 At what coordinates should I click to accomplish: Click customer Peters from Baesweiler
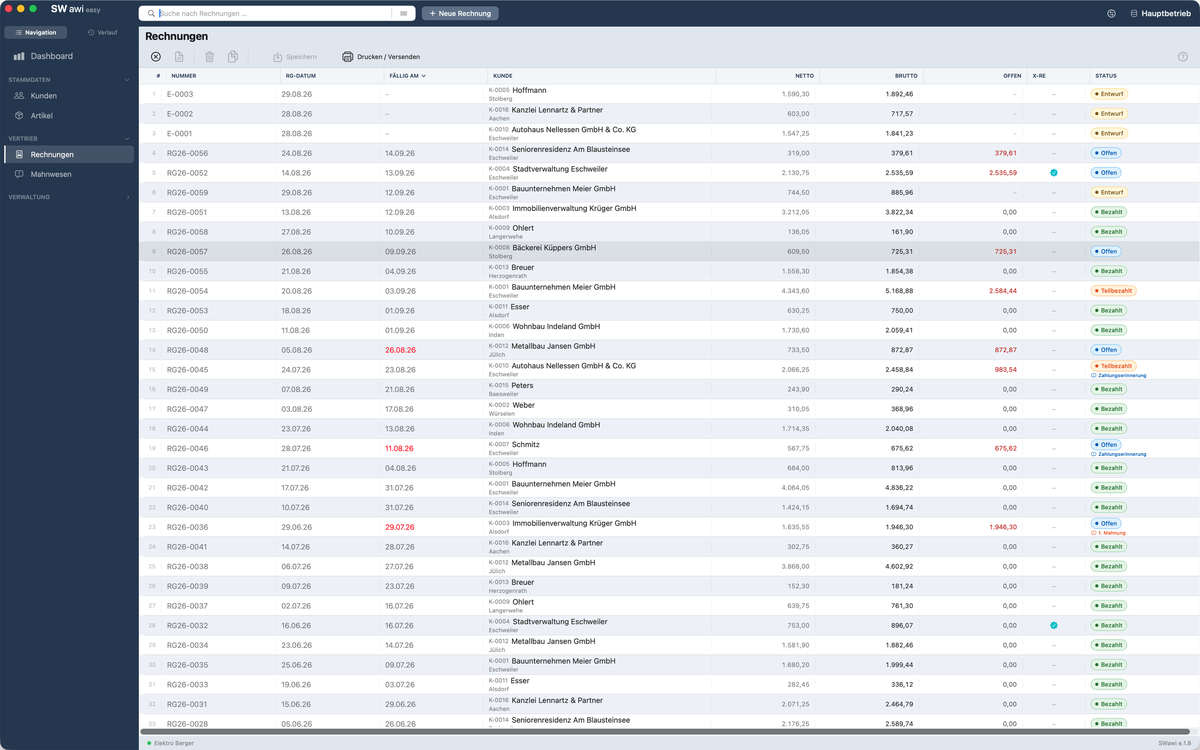(522, 385)
